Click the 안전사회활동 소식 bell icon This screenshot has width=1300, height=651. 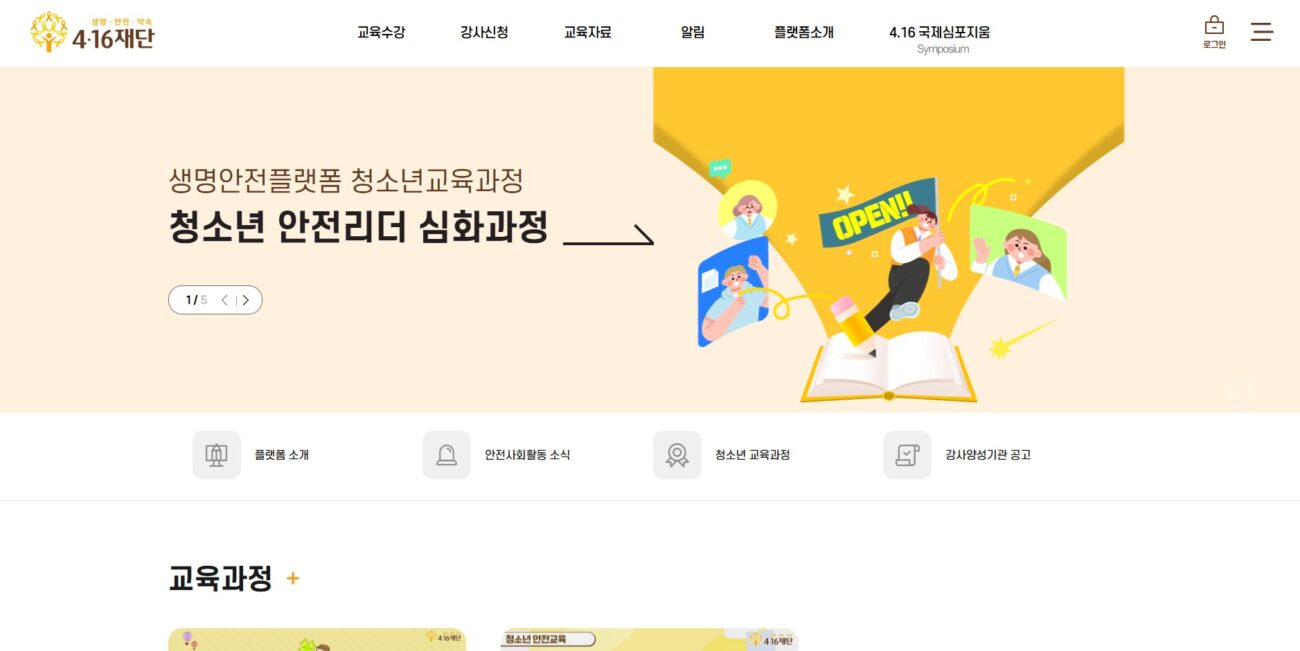(x=446, y=455)
